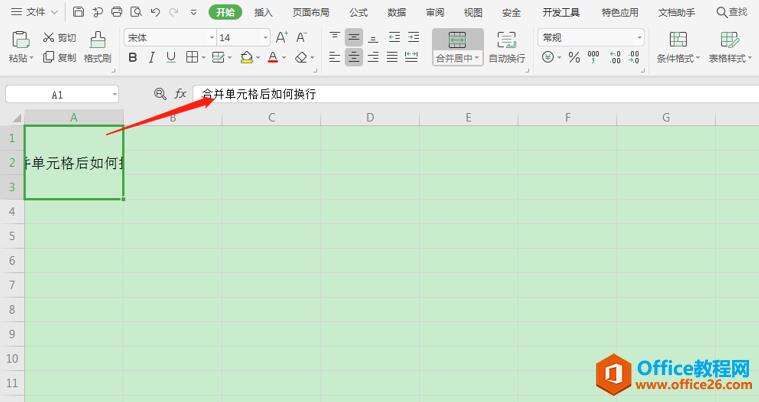Expand the 表格样式 dropdown
This screenshot has height=402, width=759.
(750, 58)
